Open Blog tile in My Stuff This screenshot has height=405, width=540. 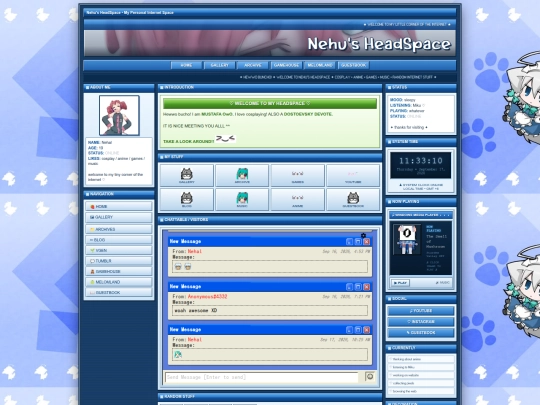coord(187,199)
